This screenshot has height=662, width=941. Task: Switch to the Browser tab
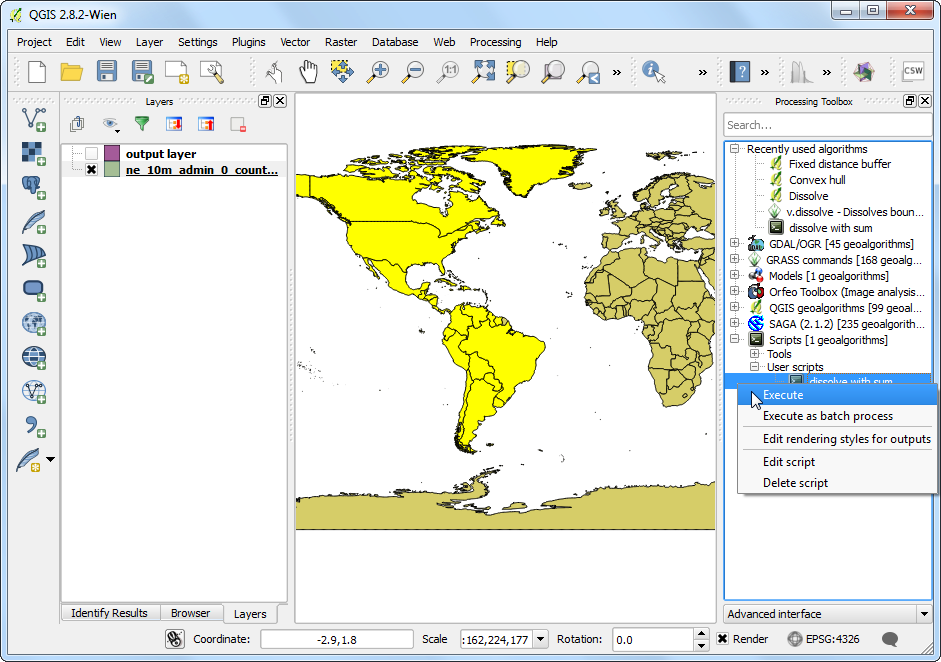[x=190, y=613]
